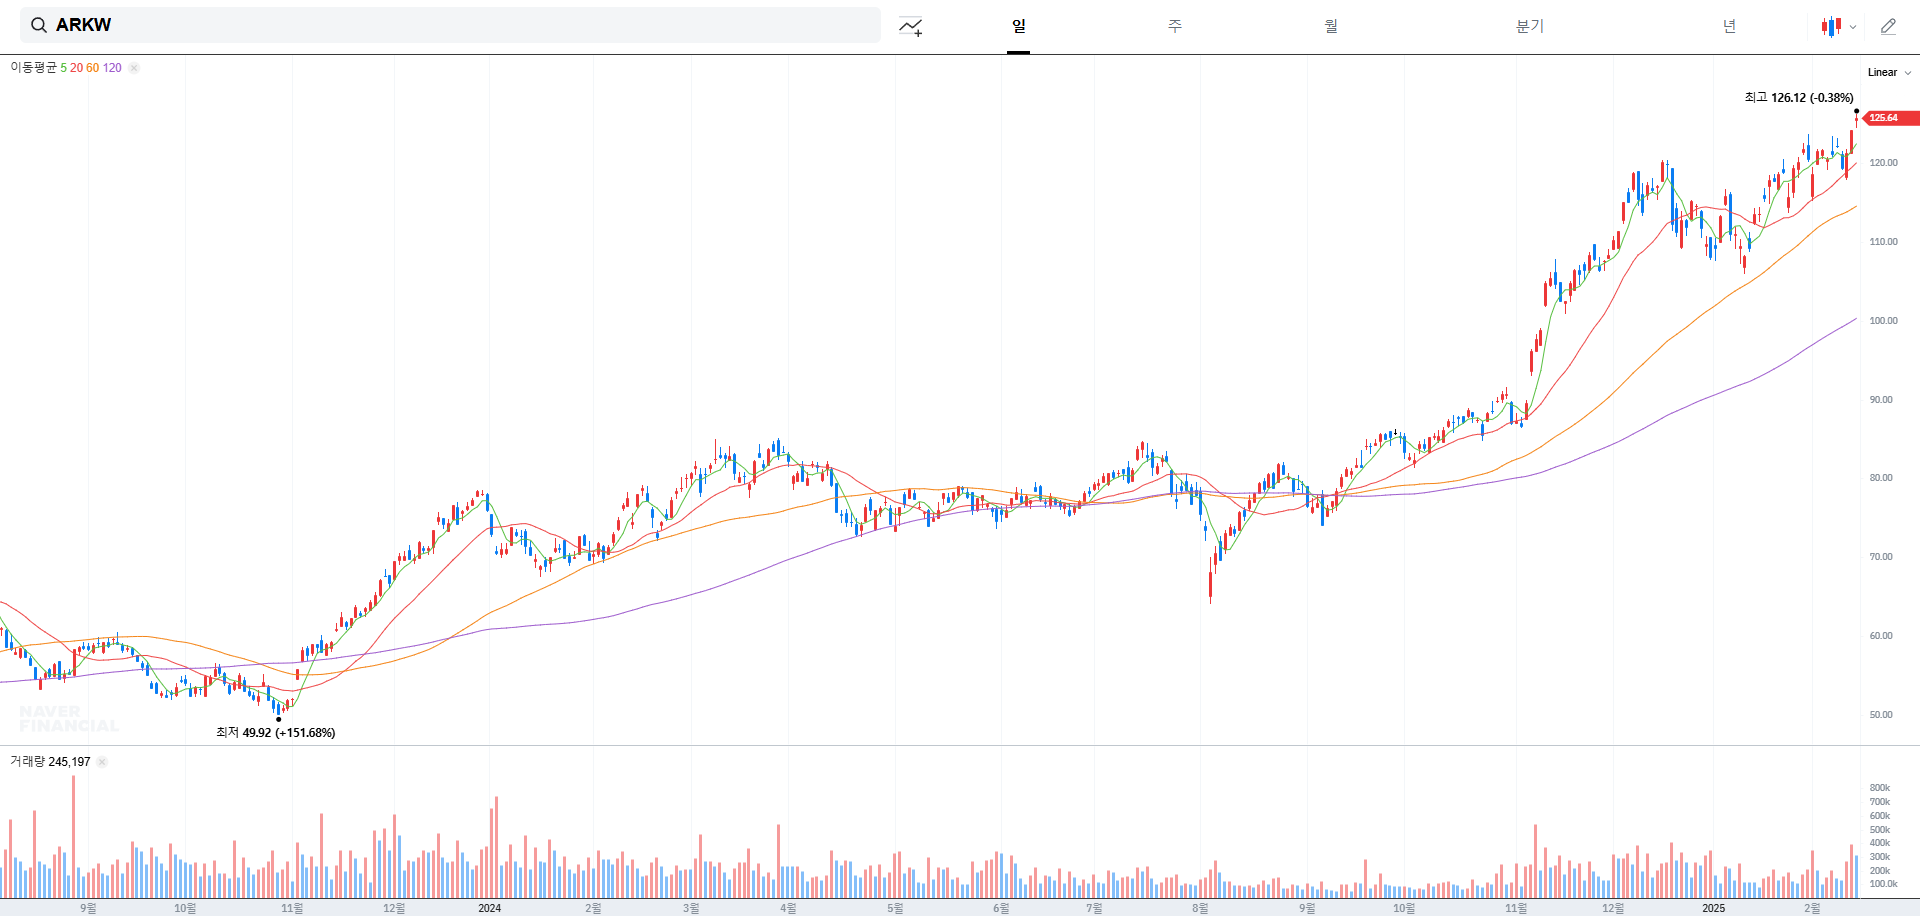Remove the 이동평균 indicator with its x
Screen dimensions: 1920x916
pyautogui.click(x=134, y=68)
